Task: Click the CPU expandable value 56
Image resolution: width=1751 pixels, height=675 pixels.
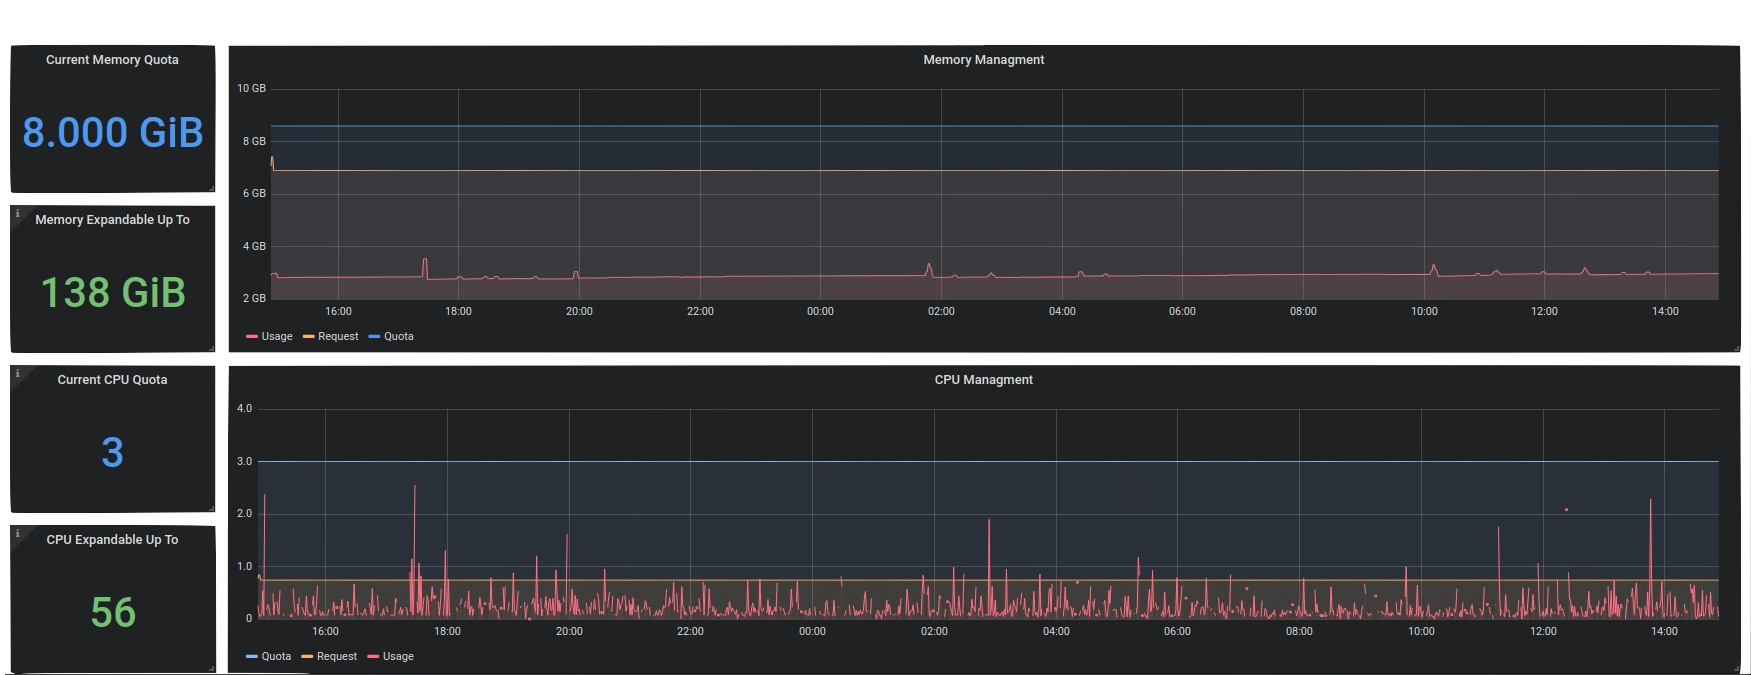Action: click(113, 613)
